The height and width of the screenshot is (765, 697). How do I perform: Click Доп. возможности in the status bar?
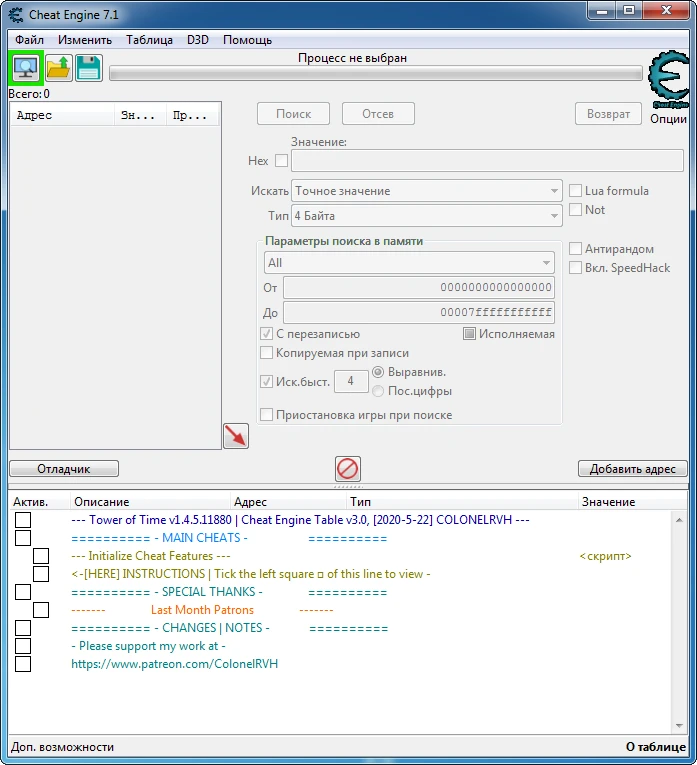pos(62,747)
